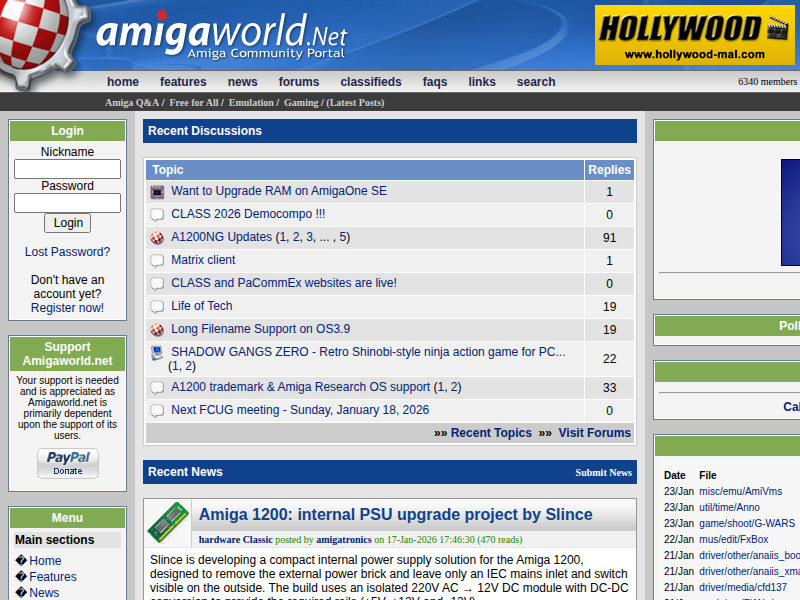Open the Hollywood banner advertisement
The width and height of the screenshot is (800, 600).
(694, 35)
